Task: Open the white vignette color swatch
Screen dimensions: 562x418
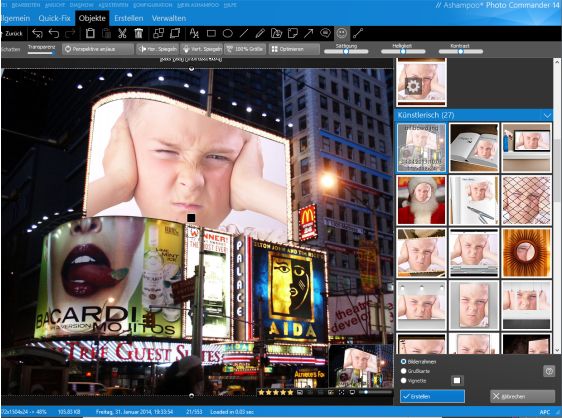Action: (x=457, y=380)
